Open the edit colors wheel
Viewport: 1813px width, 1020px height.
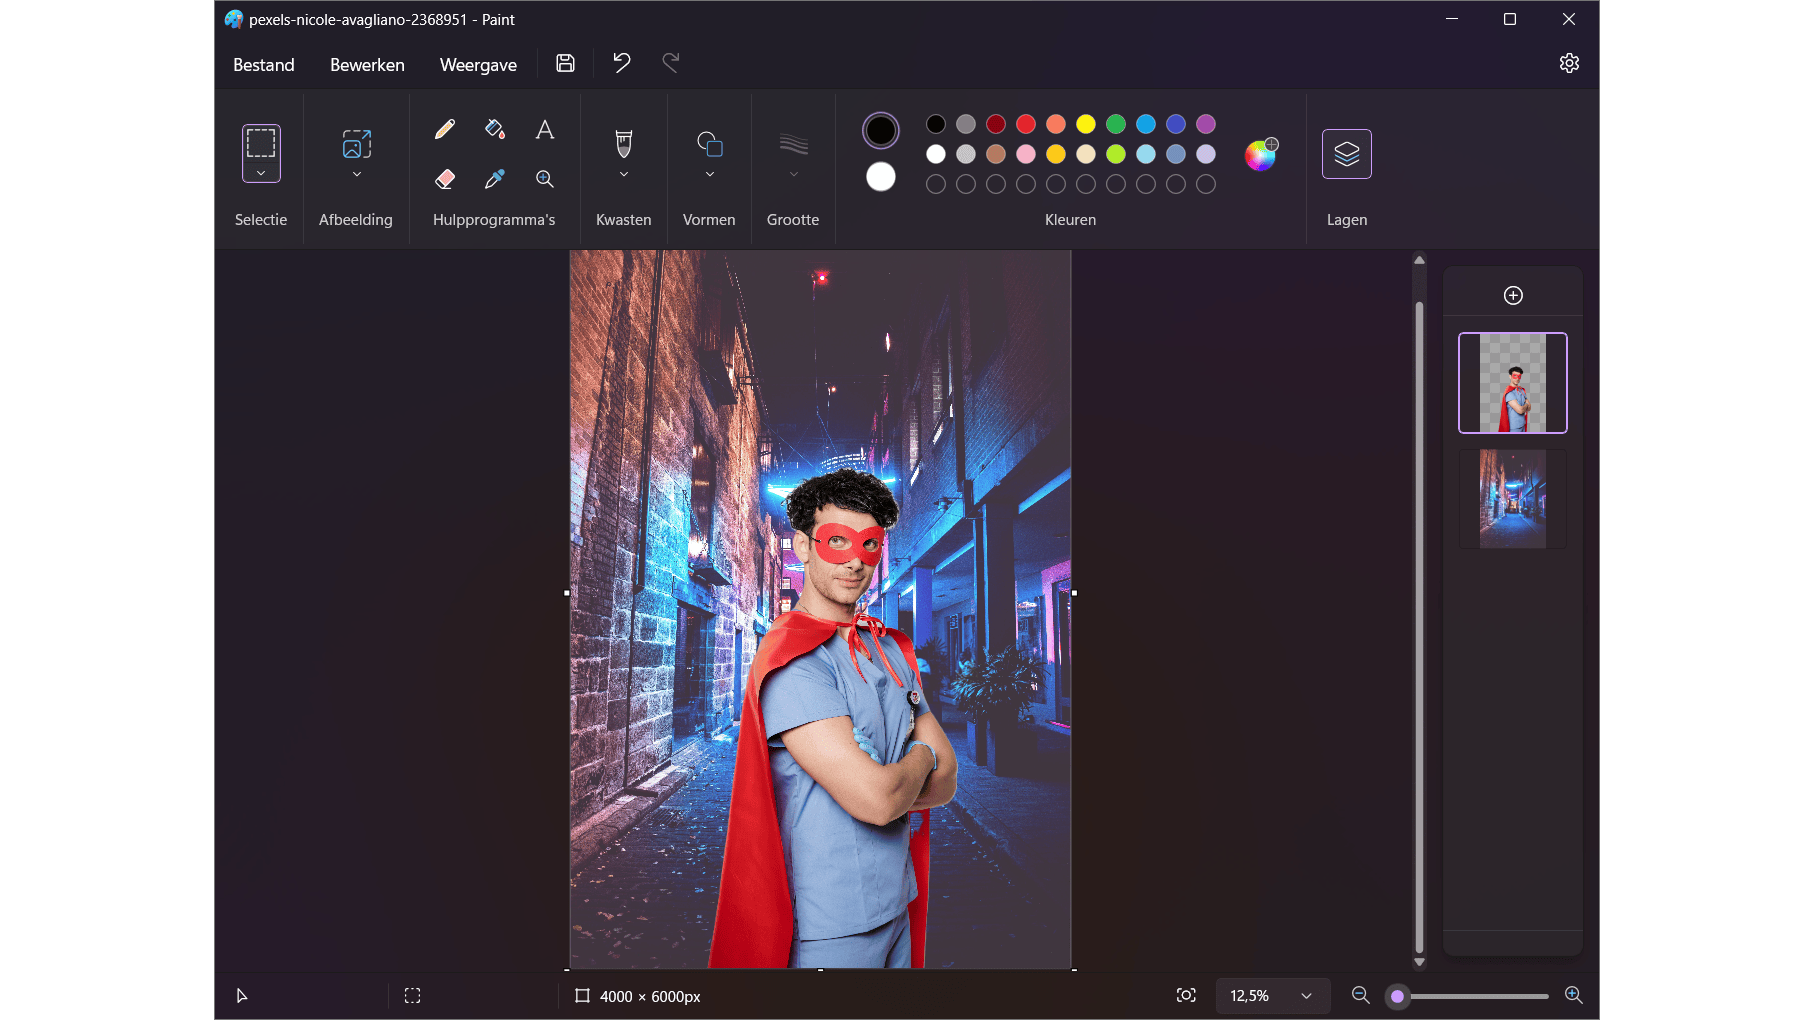click(x=1260, y=154)
